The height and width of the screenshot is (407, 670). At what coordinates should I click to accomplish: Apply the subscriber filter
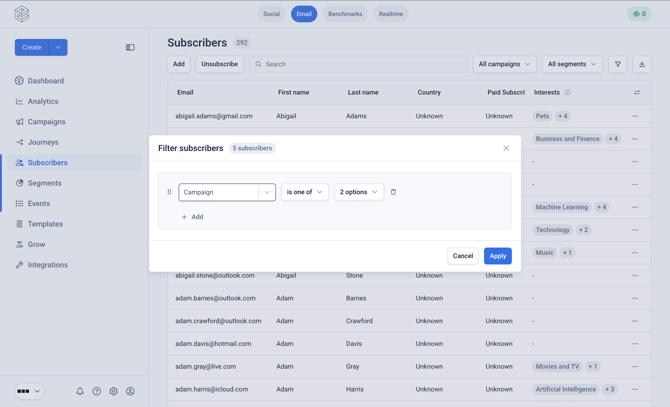(x=498, y=256)
